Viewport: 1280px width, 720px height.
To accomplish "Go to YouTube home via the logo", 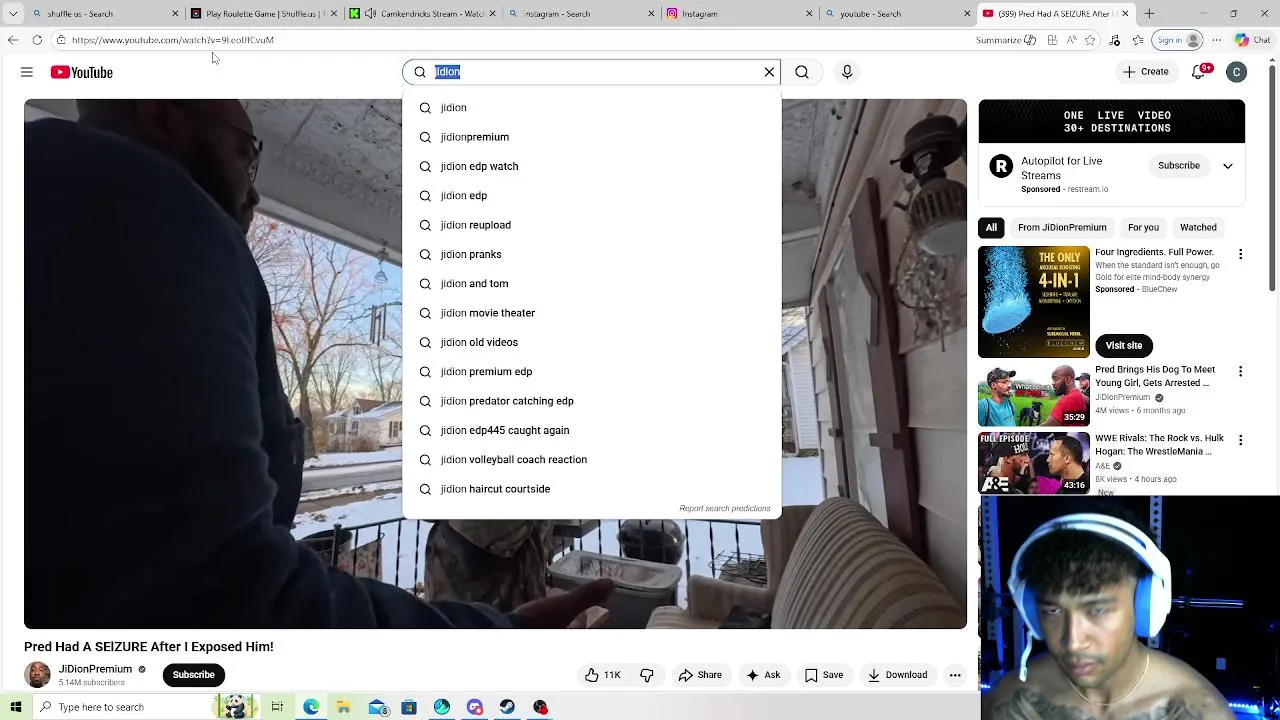I will point(82,72).
